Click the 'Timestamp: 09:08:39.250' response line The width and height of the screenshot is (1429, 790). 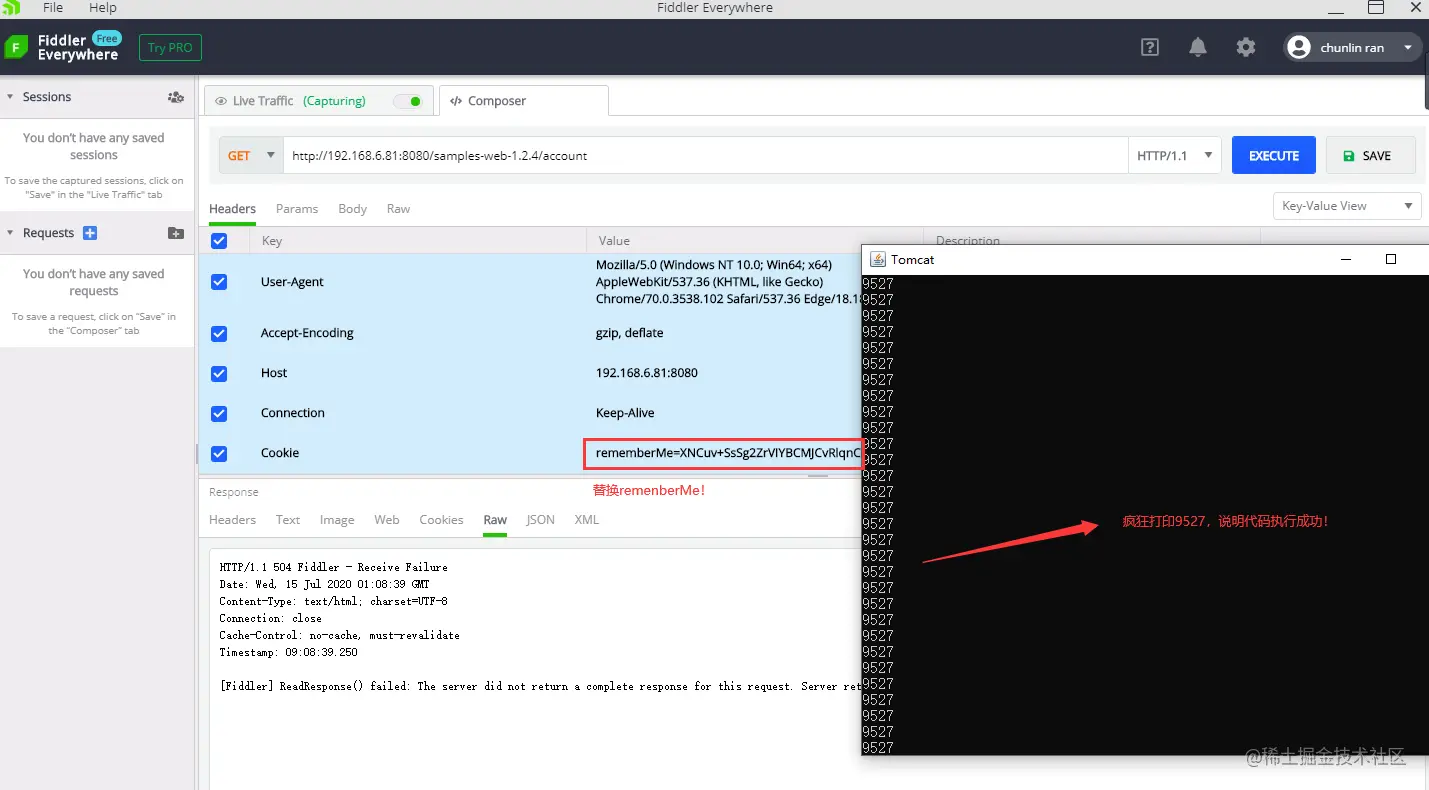(x=289, y=652)
